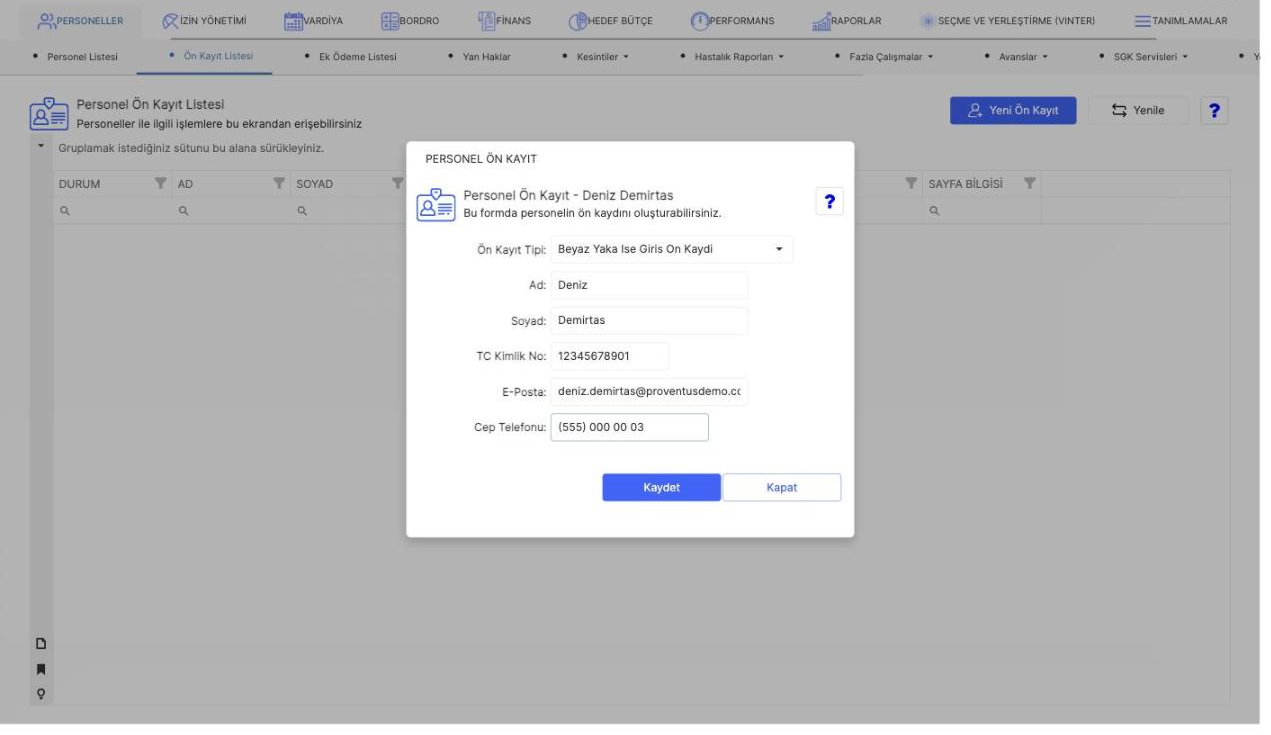
Task: Click the help icon next to Yenile
Action: pyautogui.click(x=1215, y=110)
